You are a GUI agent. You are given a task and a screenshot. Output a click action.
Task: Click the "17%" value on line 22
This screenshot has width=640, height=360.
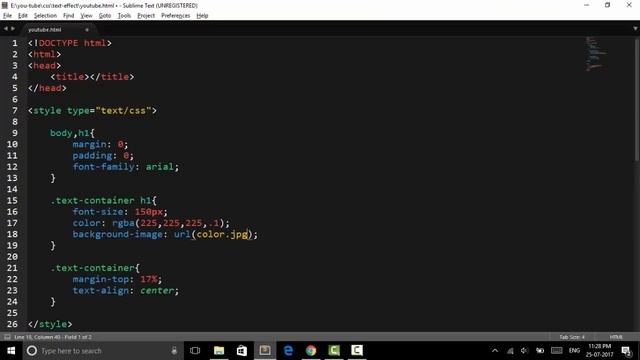coord(149,279)
